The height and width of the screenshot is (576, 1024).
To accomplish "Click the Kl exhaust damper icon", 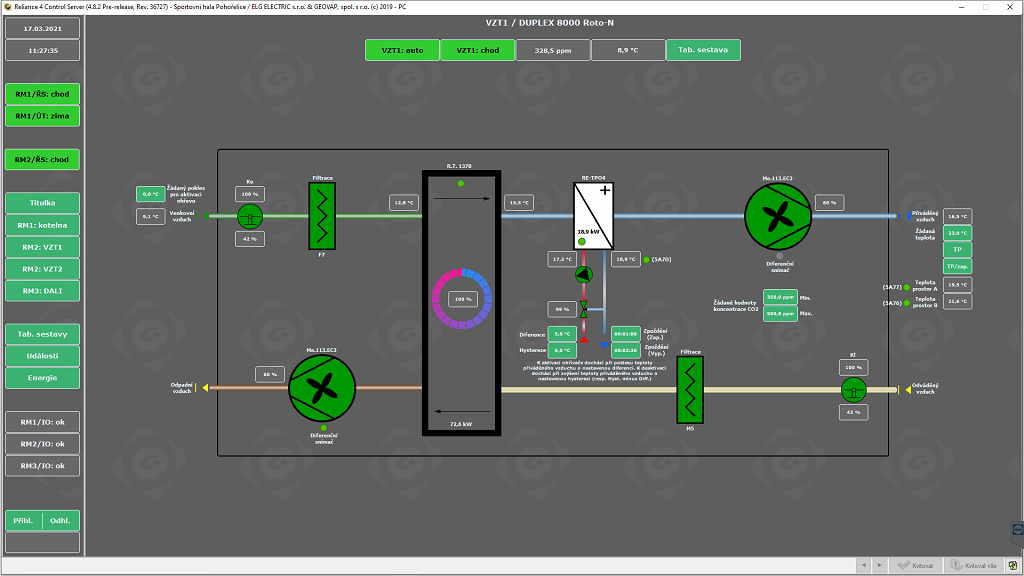I will 851,389.
